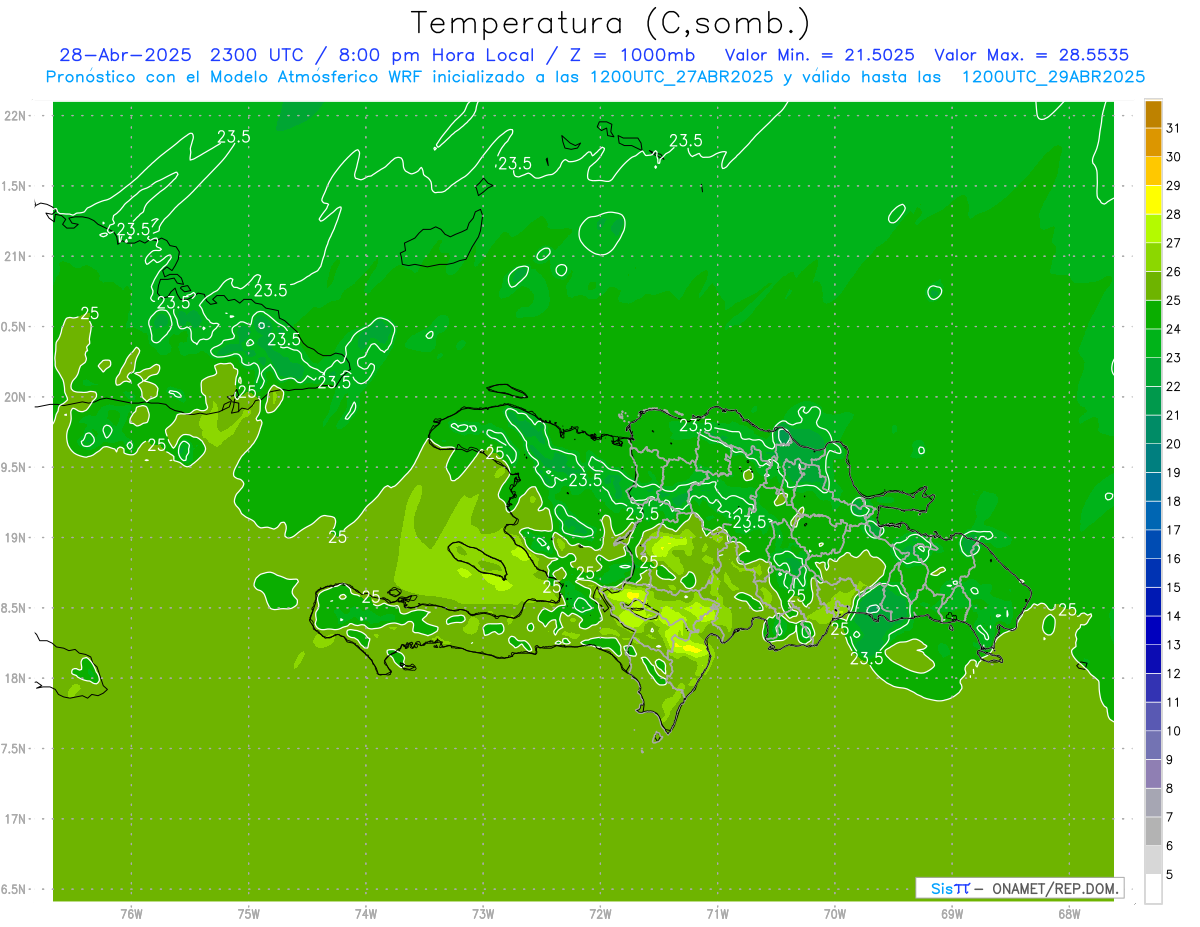
Task: Click the "6.5N" latitude axis label
Action: (13, 890)
